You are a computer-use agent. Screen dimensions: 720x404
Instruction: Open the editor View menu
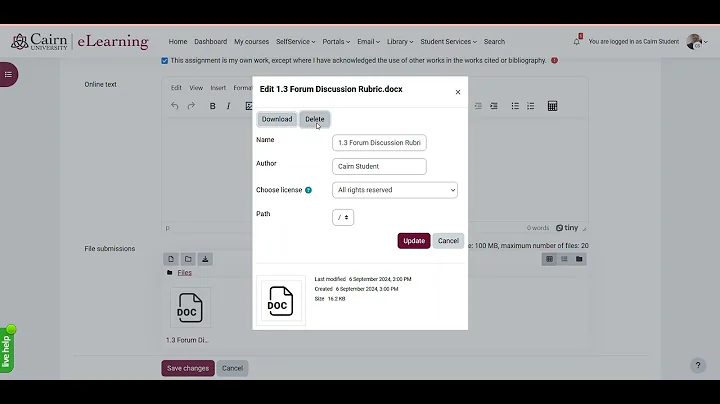pyautogui.click(x=196, y=88)
